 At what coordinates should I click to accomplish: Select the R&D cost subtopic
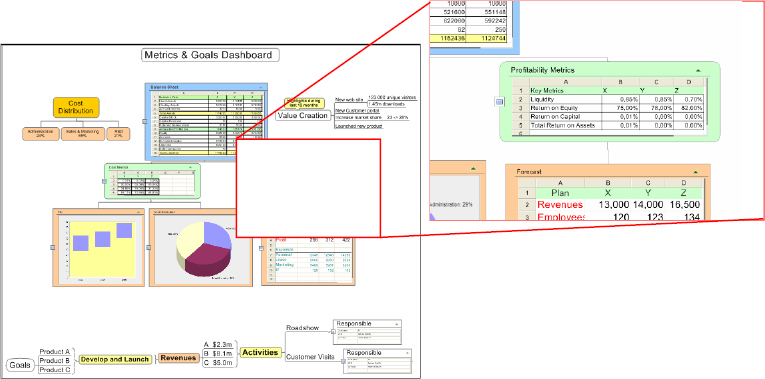click(119, 134)
